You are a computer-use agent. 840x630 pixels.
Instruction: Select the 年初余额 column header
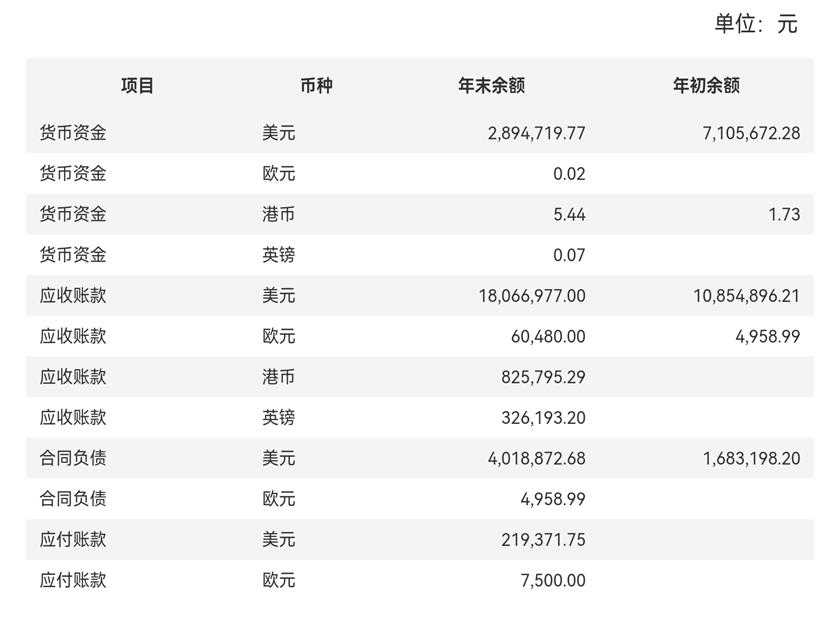(x=706, y=86)
